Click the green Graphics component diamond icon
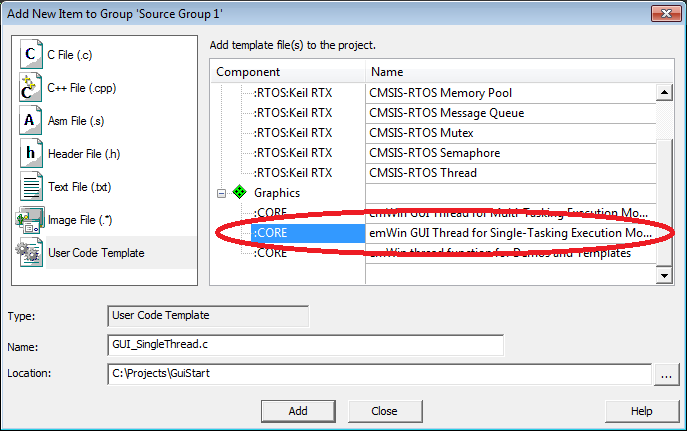The width and height of the screenshot is (687, 431). [239, 193]
